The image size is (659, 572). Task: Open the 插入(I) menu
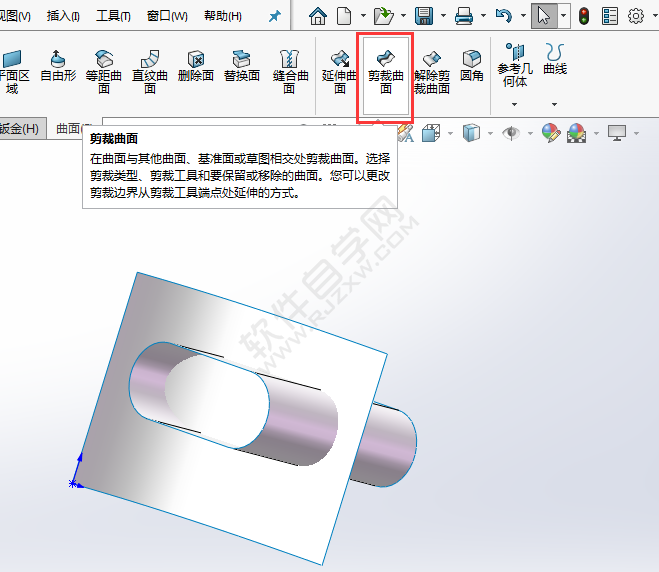coord(63,16)
